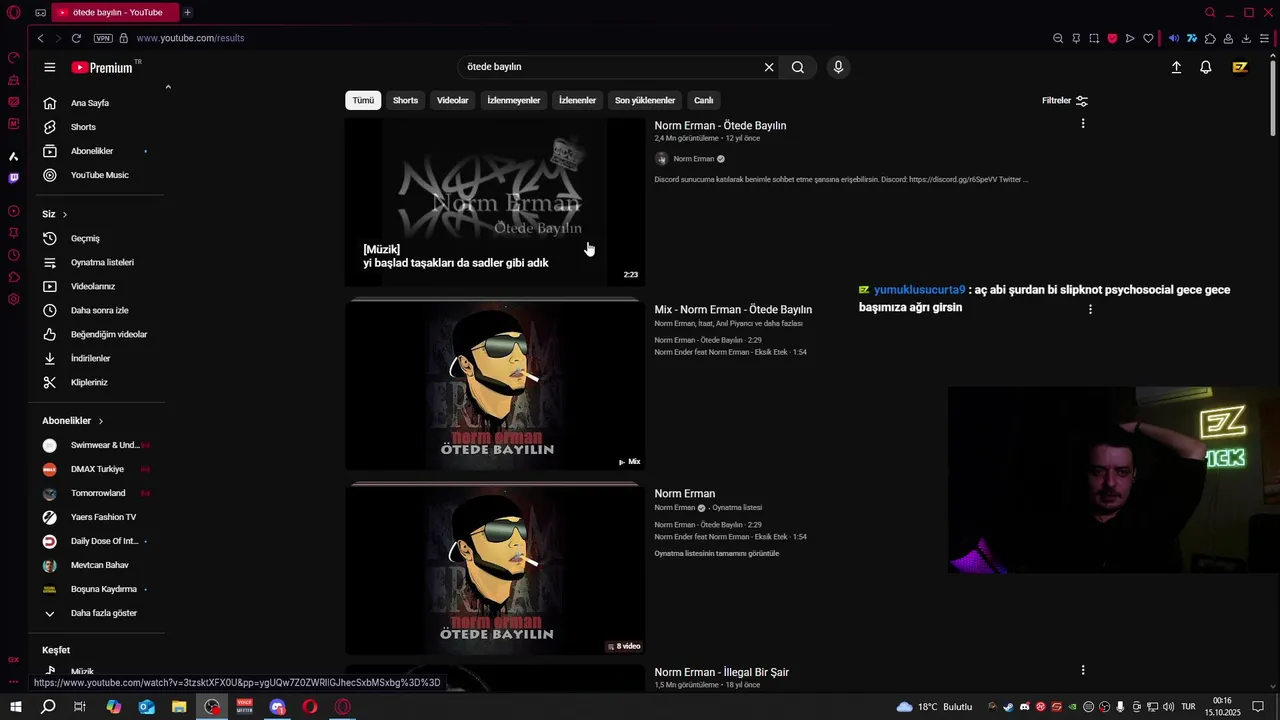Expand Daha fazla göster subscriptions
1280x720 pixels.
(x=99, y=613)
